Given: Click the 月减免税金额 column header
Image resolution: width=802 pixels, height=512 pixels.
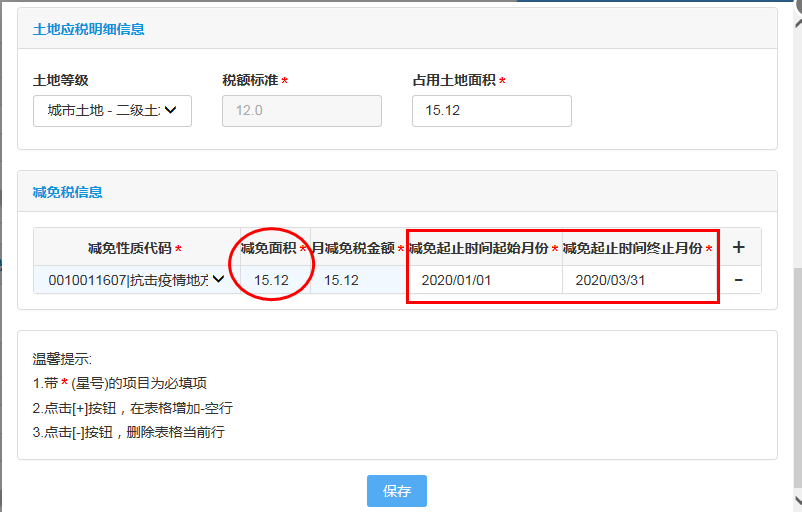Looking at the screenshot, I should pyautogui.click(x=358, y=248).
